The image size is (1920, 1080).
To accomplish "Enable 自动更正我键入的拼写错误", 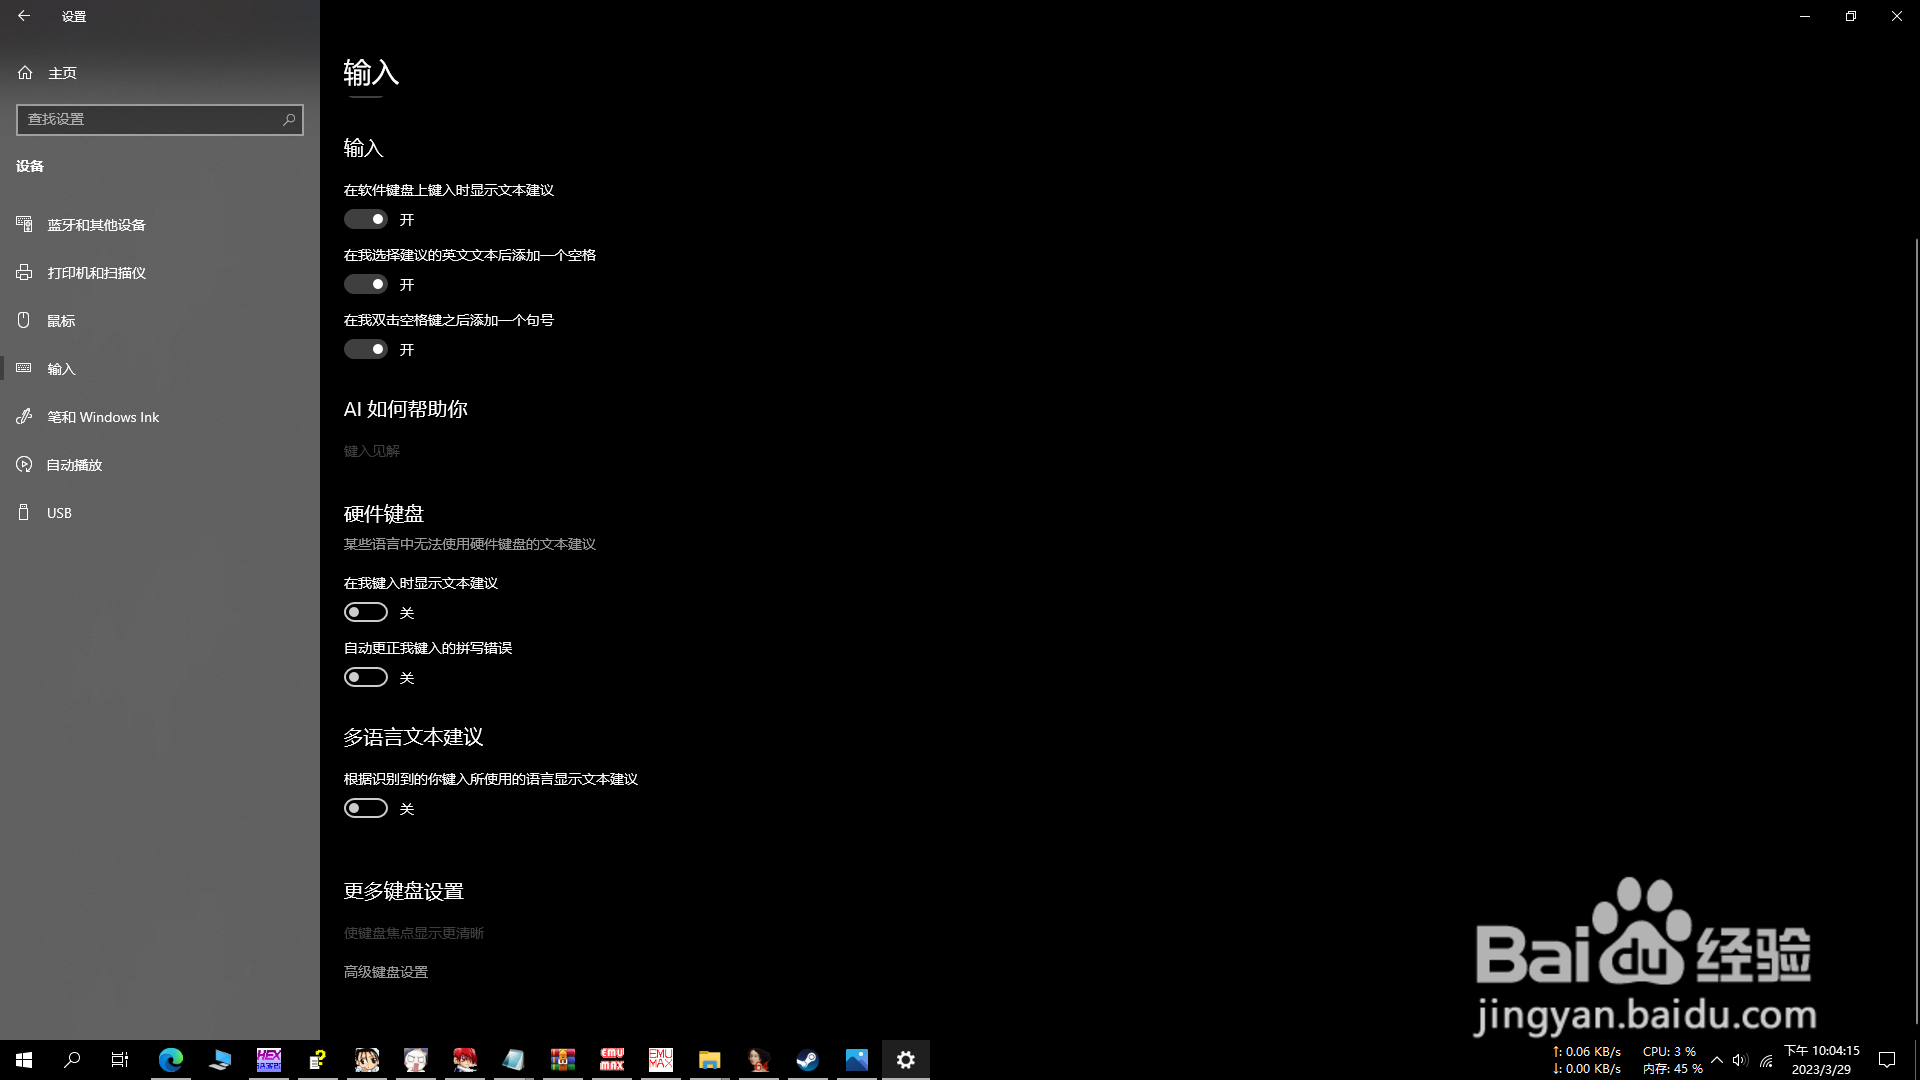I will (366, 677).
